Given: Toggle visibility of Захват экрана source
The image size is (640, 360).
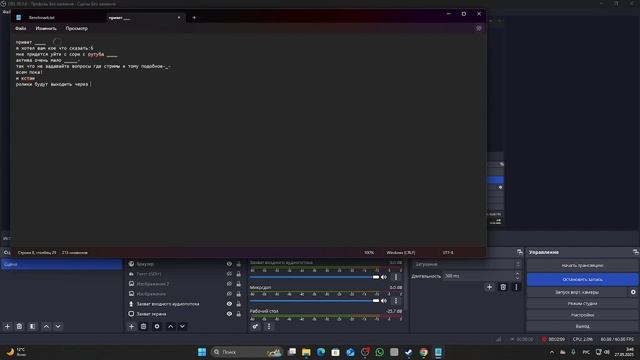Looking at the screenshot, I should [x=229, y=314].
